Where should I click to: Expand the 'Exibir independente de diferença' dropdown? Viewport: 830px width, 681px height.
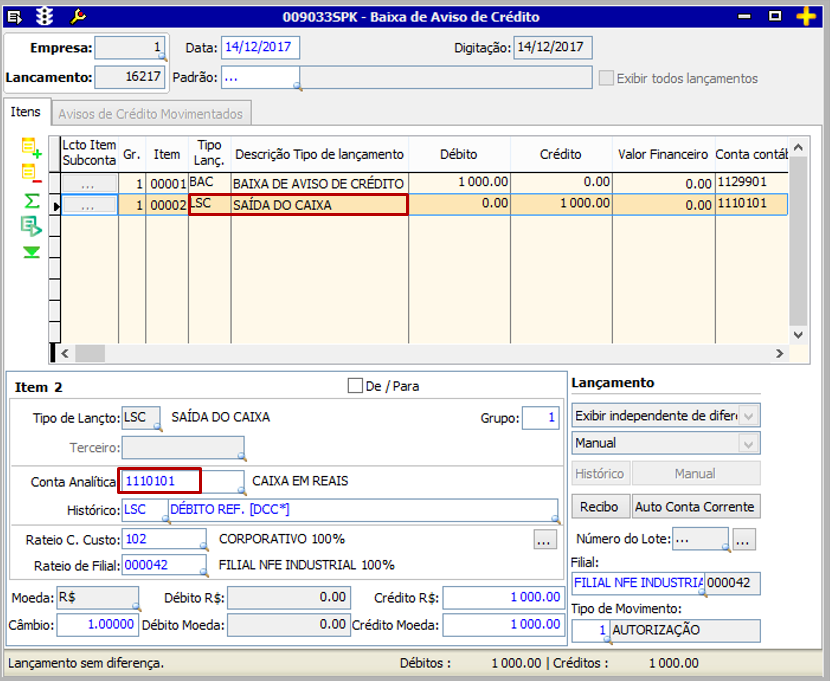click(x=750, y=414)
